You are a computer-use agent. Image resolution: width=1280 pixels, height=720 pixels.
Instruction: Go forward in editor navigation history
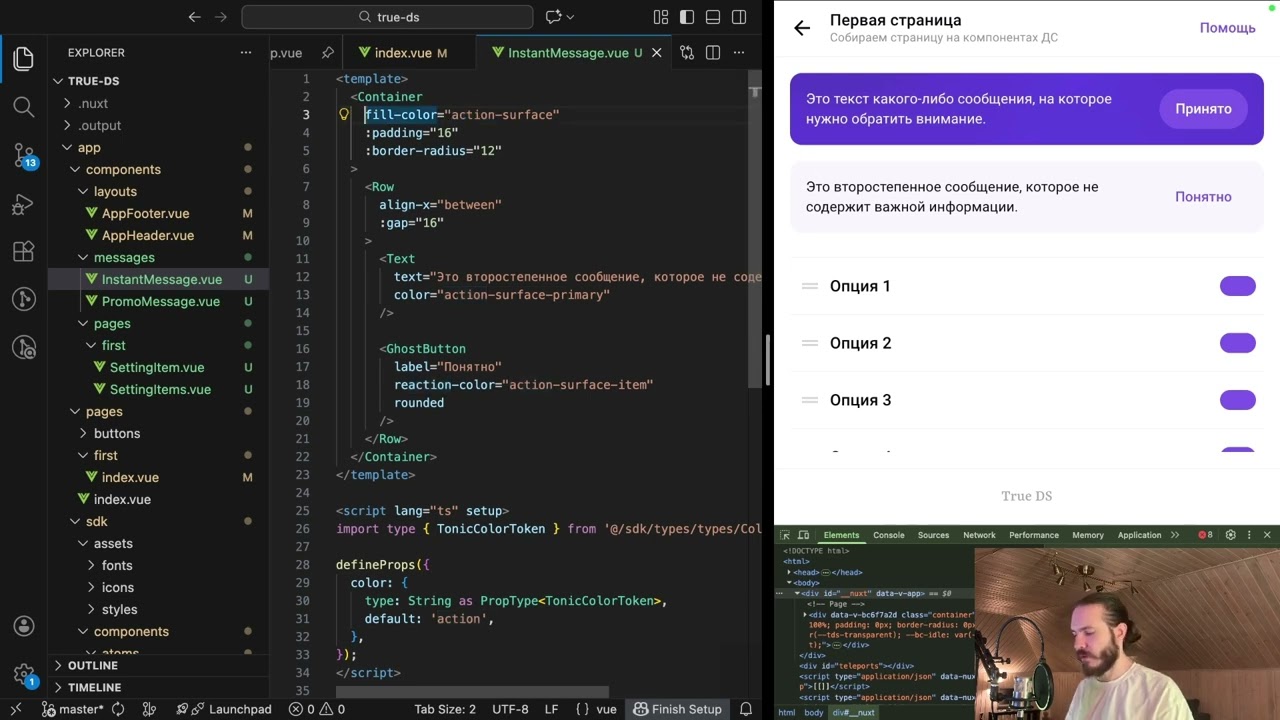222,17
